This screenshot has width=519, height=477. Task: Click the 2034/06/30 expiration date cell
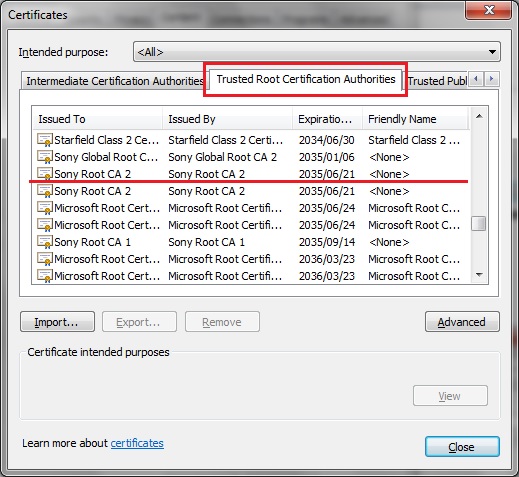[x=326, y=140]
